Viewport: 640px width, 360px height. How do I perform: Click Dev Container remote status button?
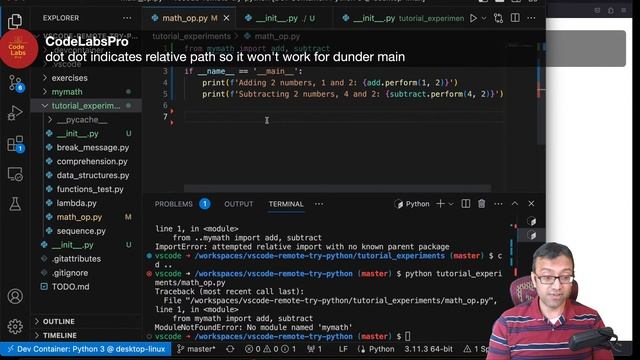[x=87, y=349]
